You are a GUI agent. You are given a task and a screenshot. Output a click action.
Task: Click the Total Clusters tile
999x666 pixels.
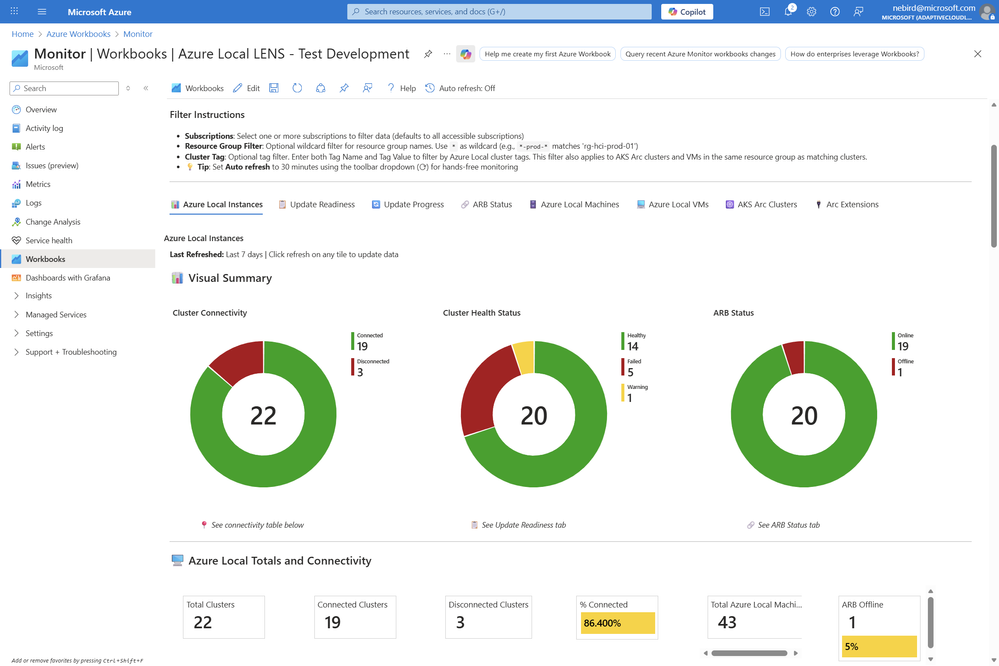click(x=224, y=617)
